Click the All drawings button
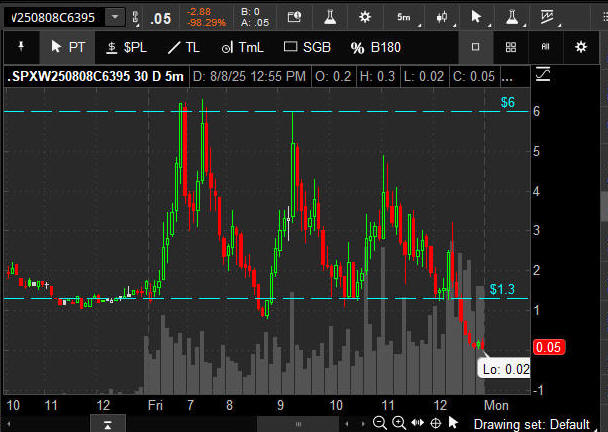Viewport: 608px width, 432px height. tap(545, 47)
